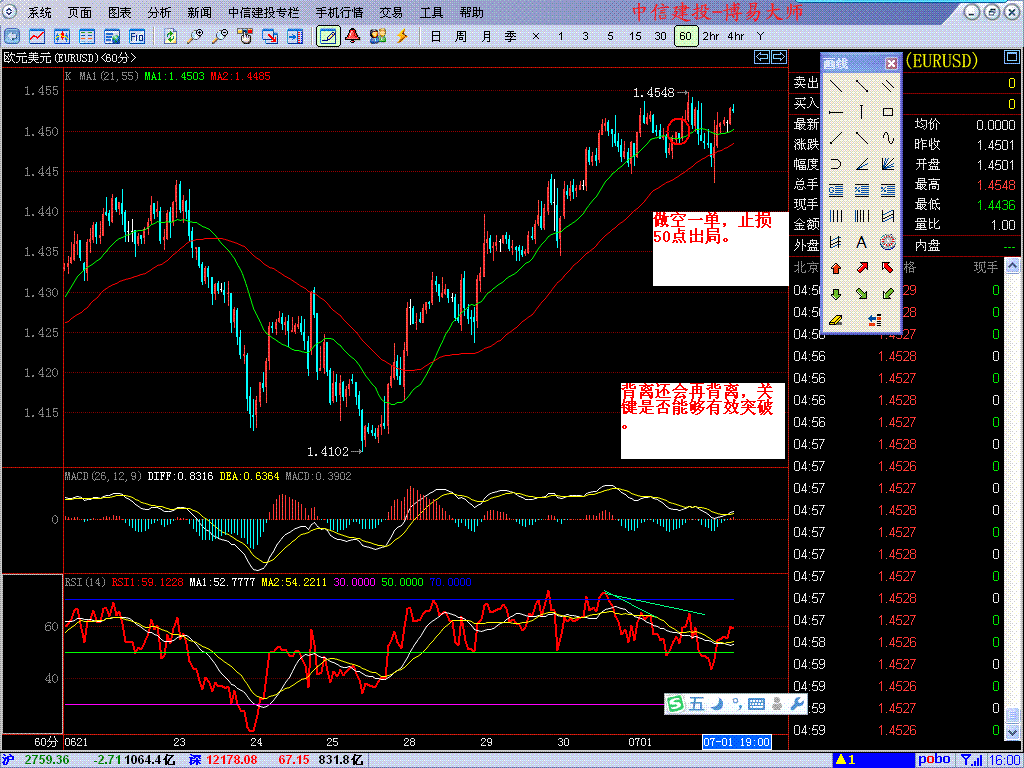Switch to the quarterly 季 period
The image size is (1024, 768).
(x=511, y=37)
